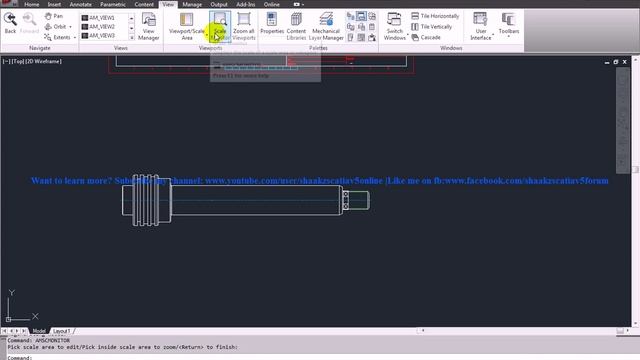Open Mechanical Layer Manager
The height and width of the screenshot is (360, 640).
point(326,26)
